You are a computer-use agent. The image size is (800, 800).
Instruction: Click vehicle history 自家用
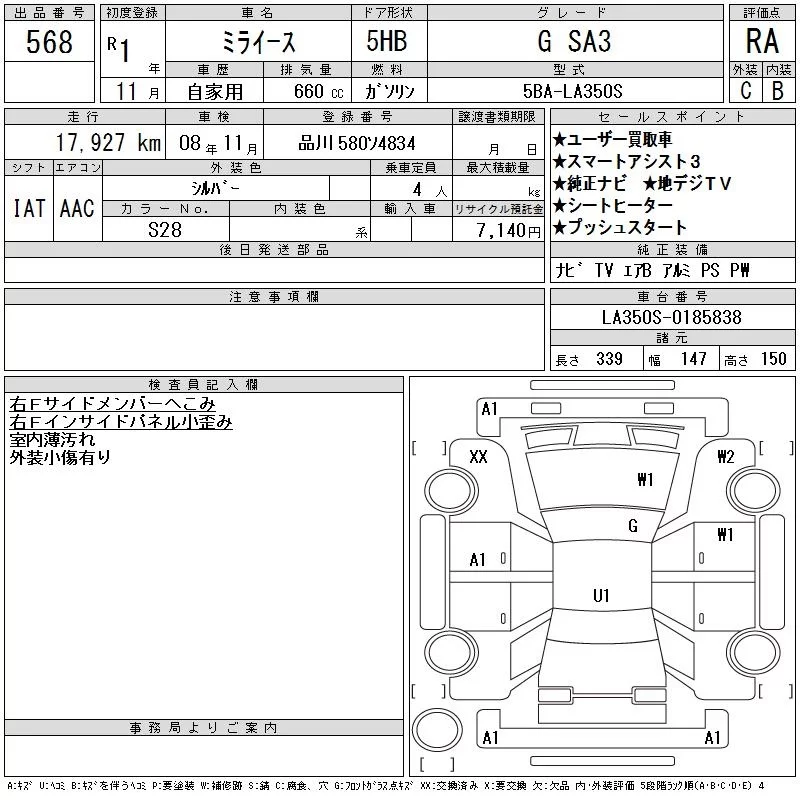click(215, 92)
